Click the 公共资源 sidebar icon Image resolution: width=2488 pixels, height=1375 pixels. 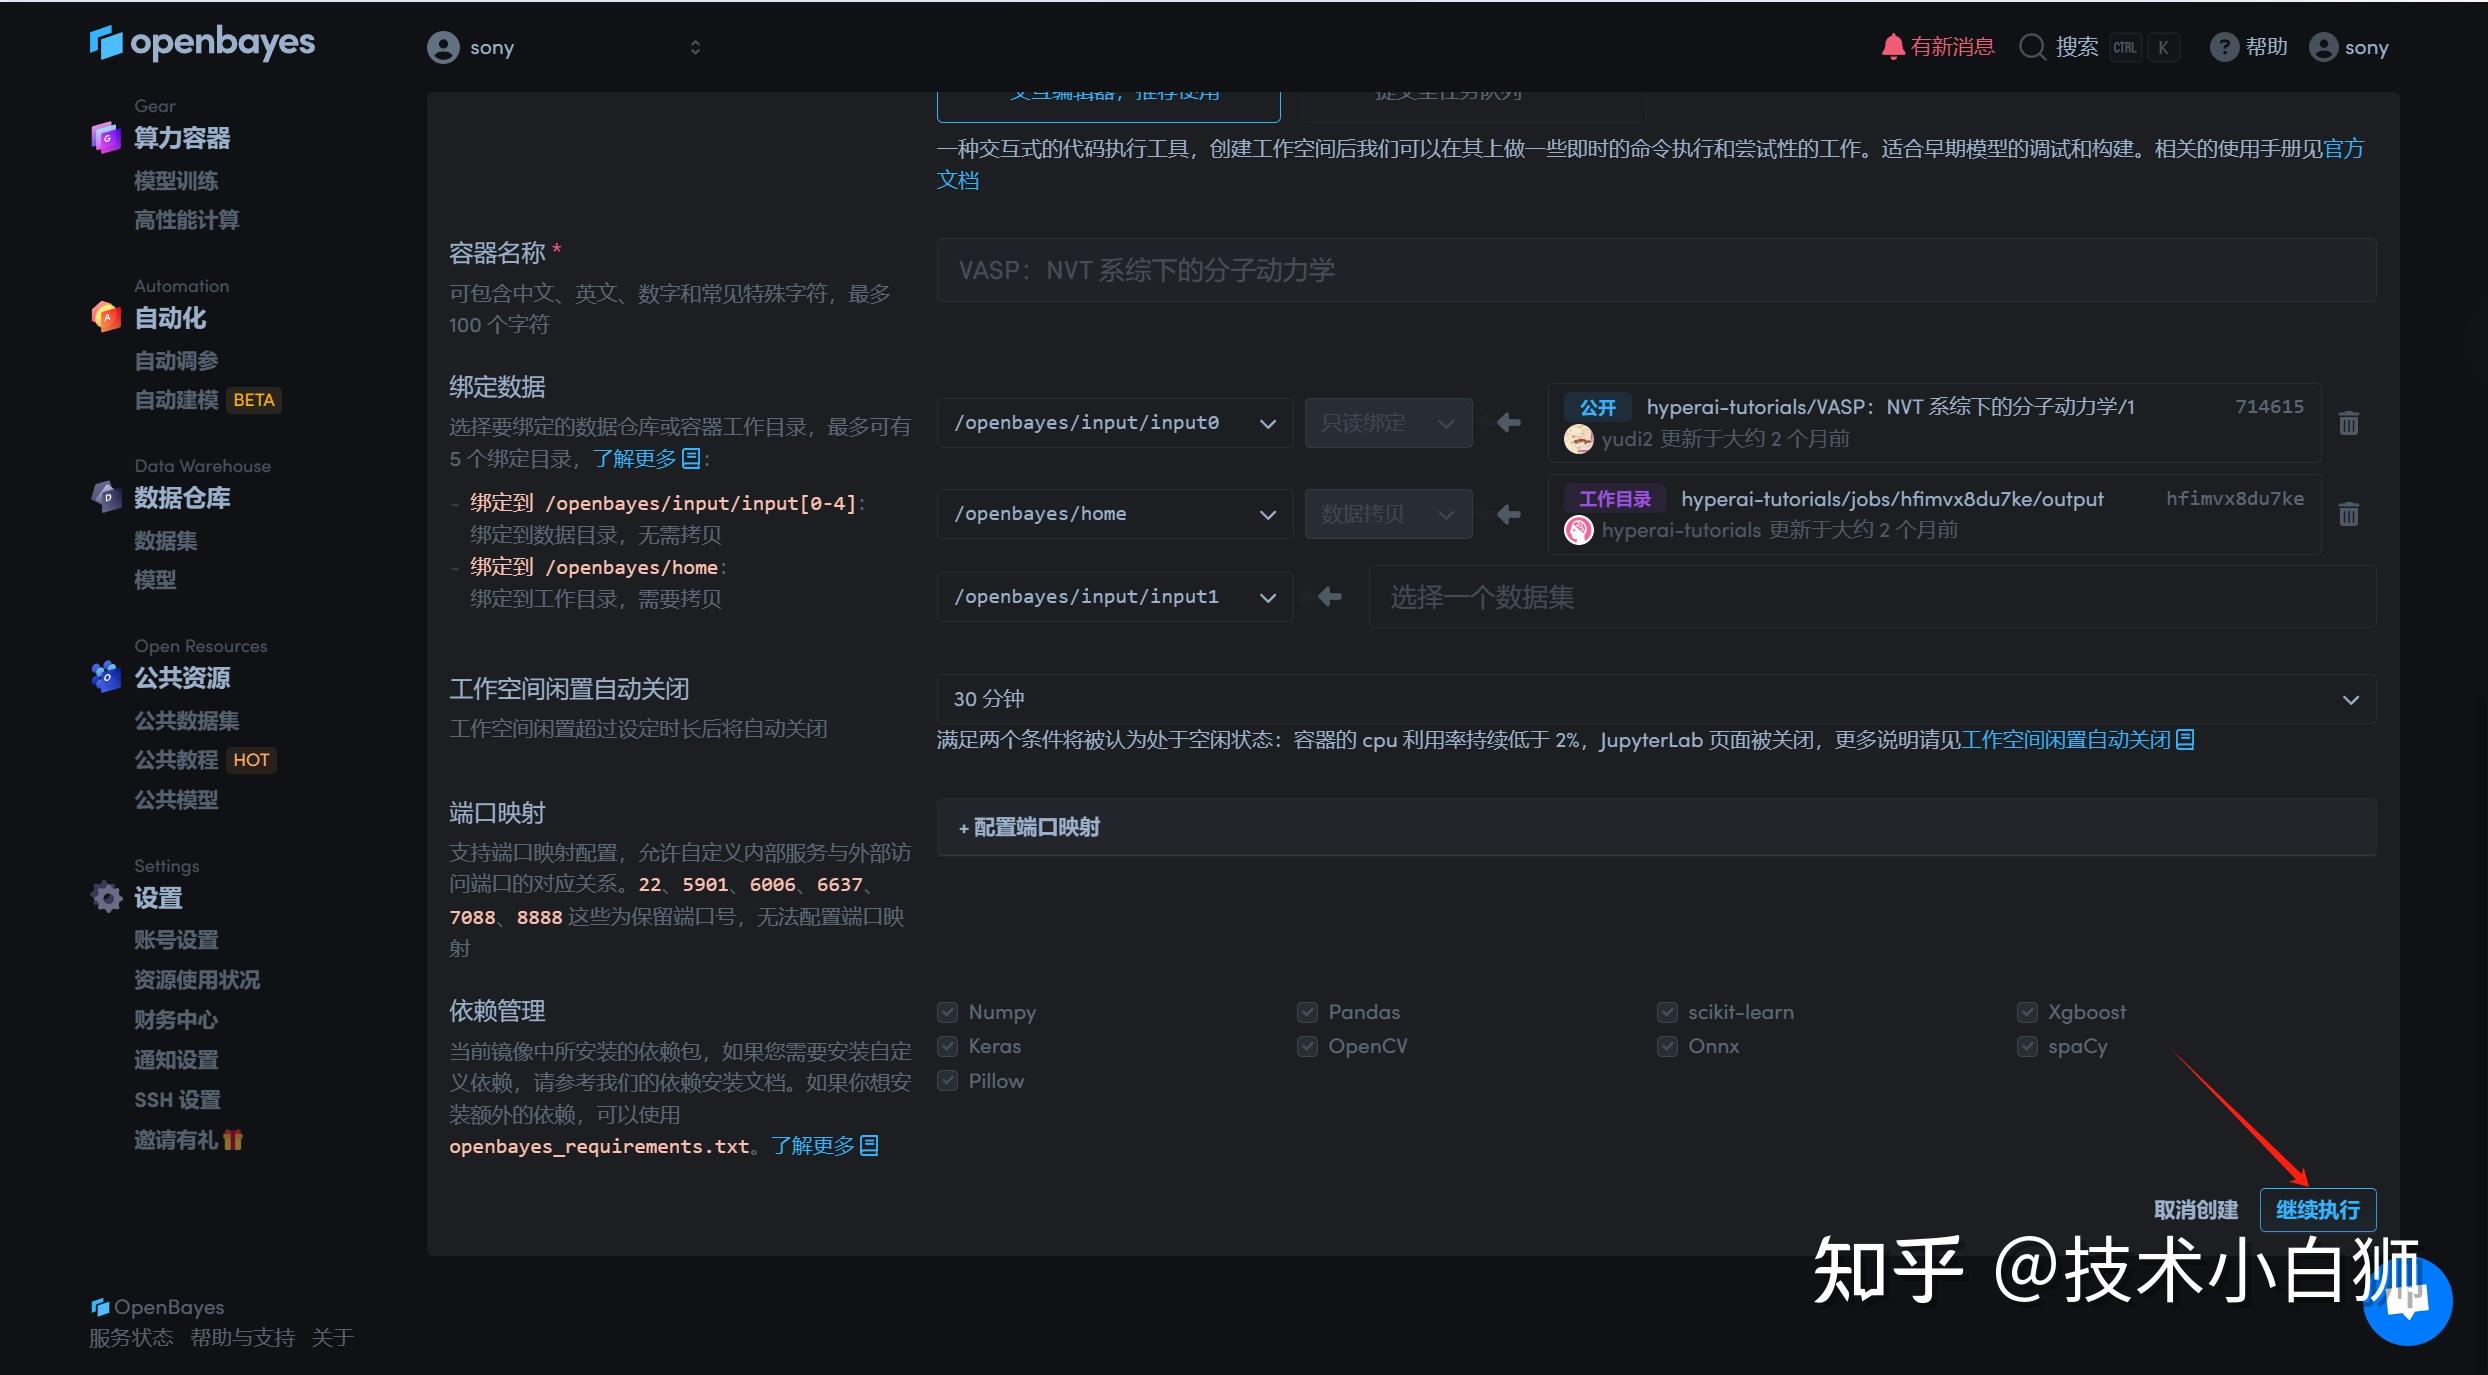(105, 677)
